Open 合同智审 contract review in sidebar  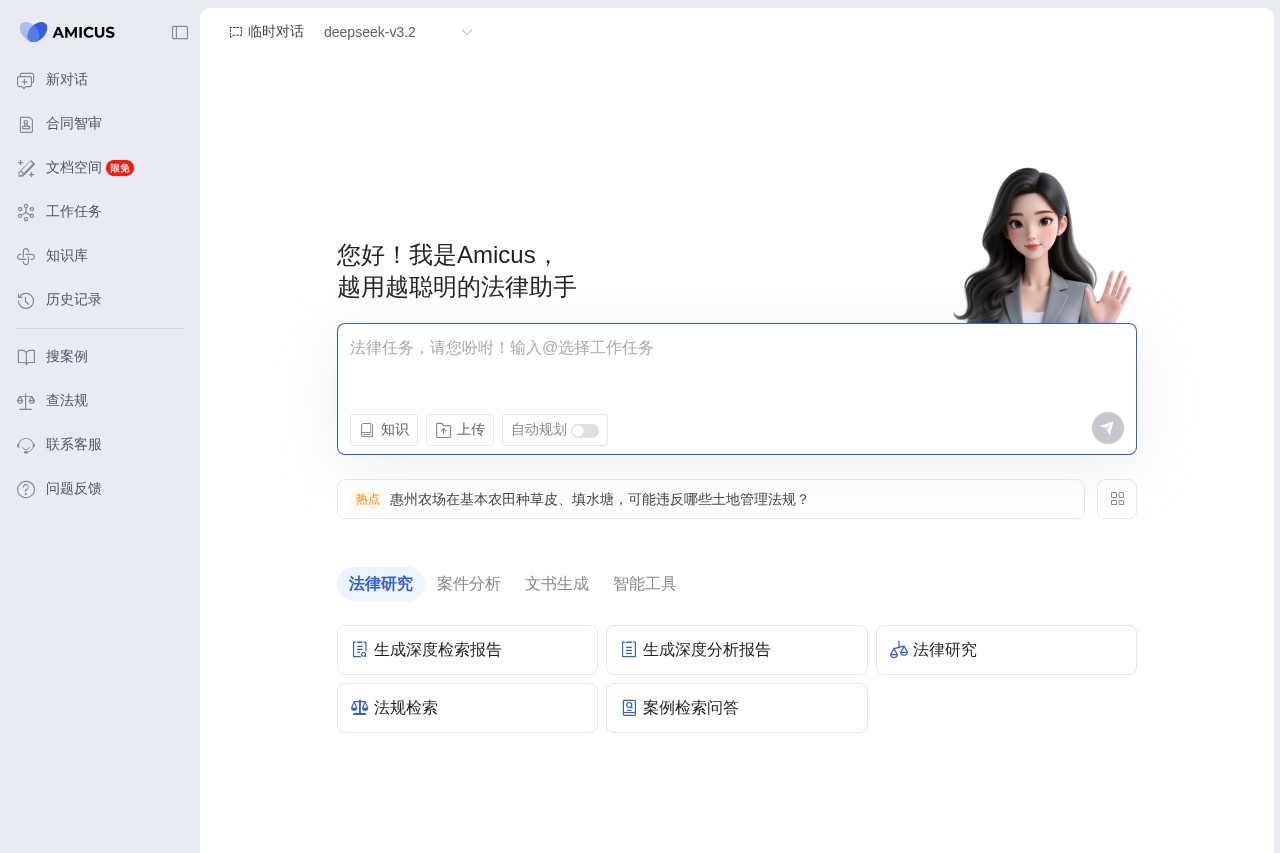[x=73, y=124]
